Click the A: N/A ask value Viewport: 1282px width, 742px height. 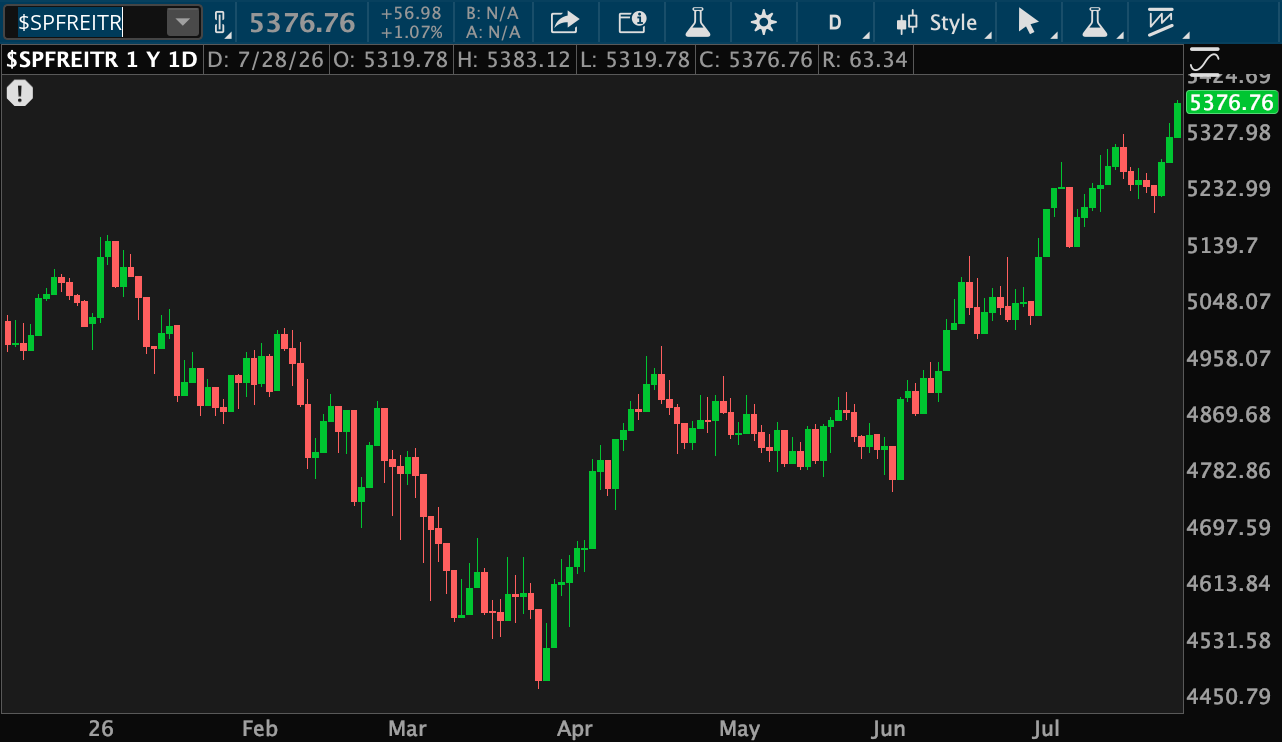(493, 32)
